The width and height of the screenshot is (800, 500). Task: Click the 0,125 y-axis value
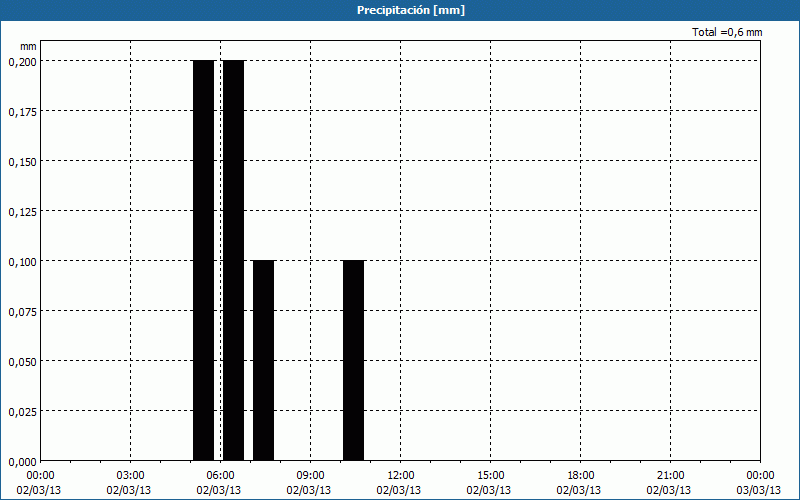23,212
